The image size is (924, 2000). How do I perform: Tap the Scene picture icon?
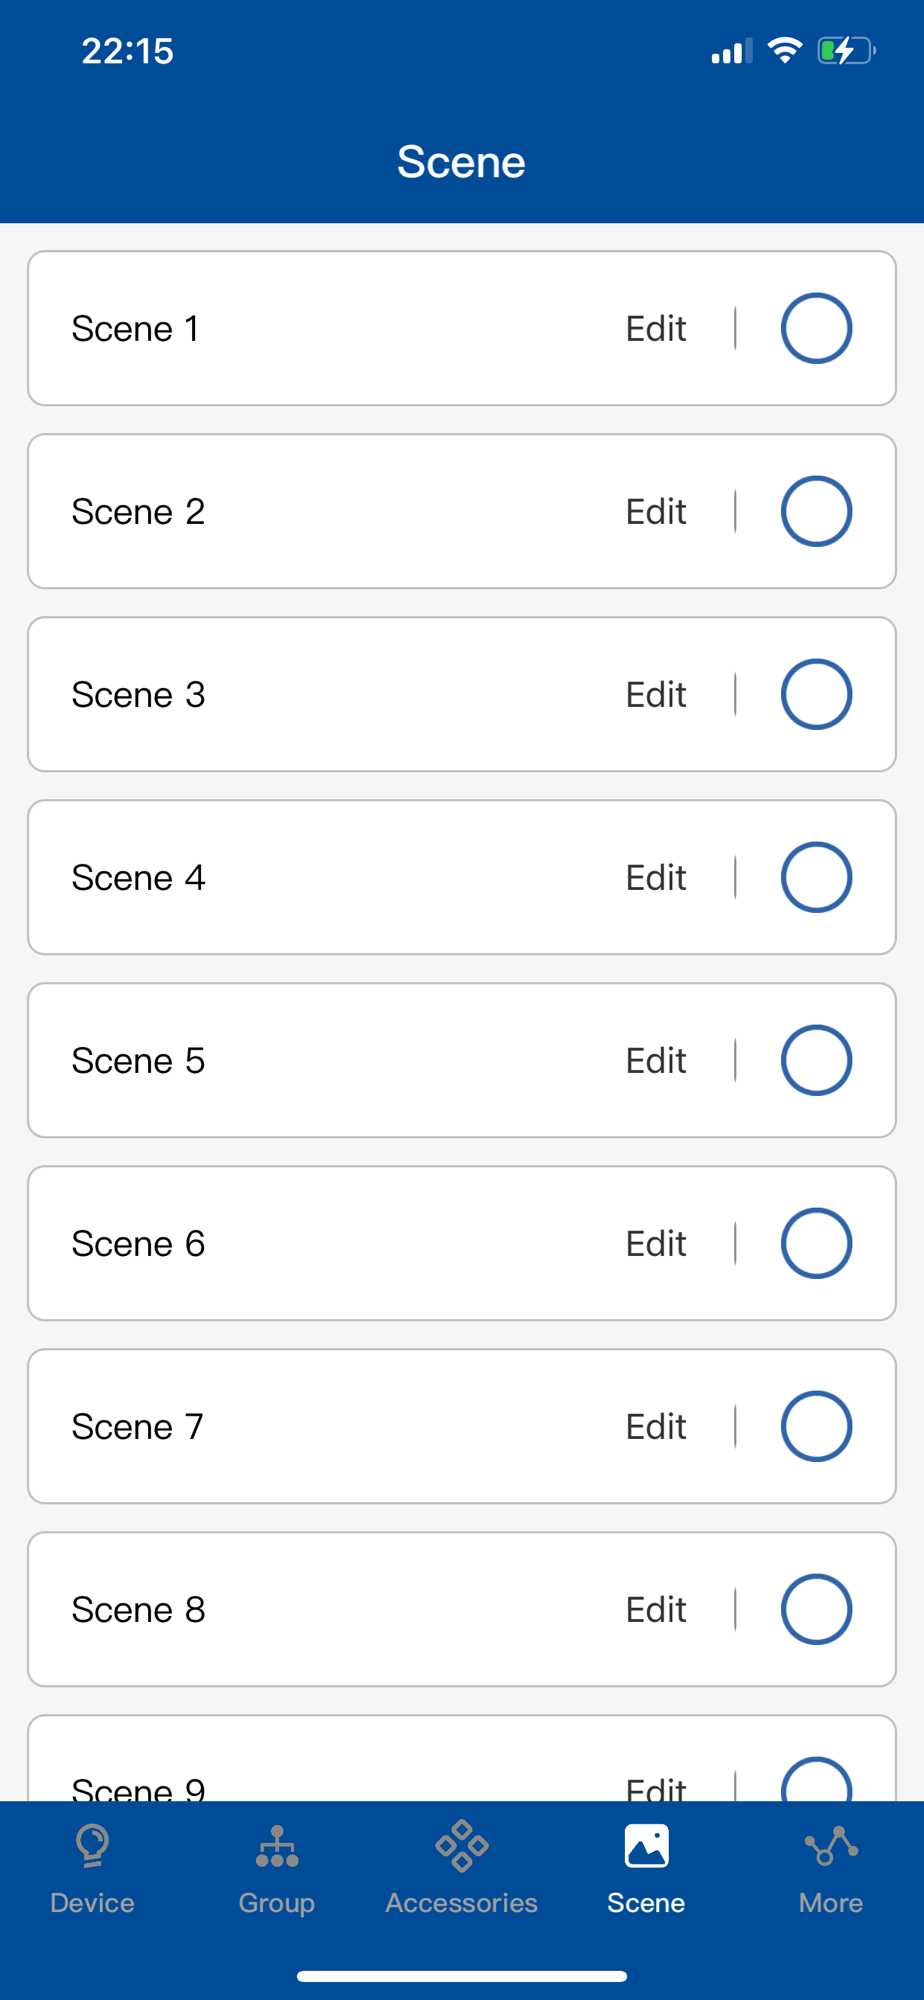pos(646,1846)
